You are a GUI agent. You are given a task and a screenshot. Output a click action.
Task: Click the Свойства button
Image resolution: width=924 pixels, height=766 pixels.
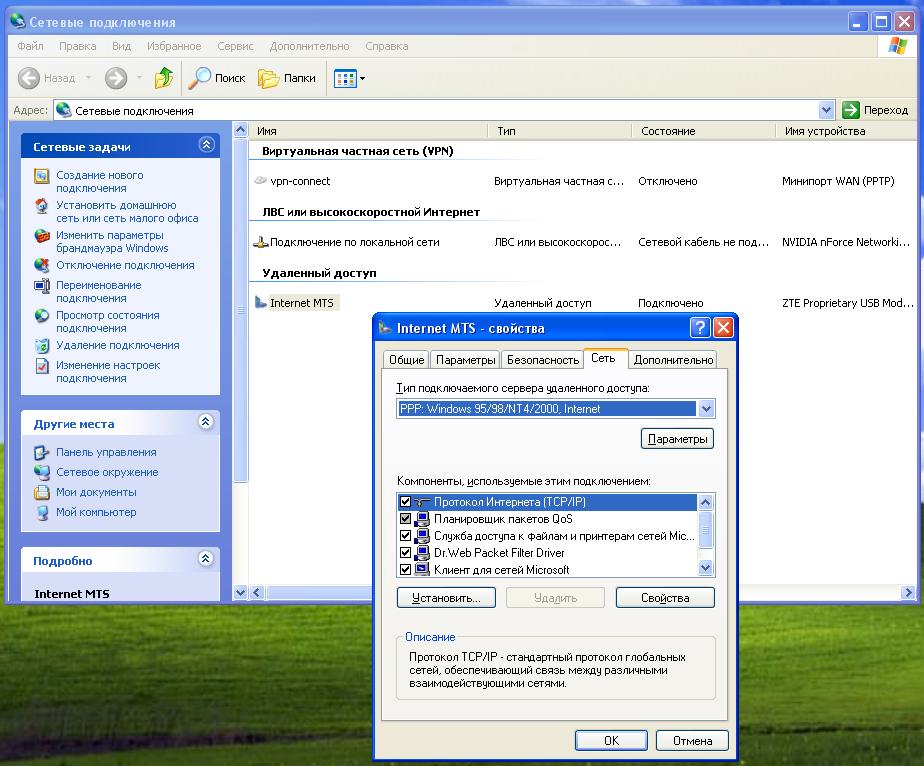coord(665,598)
